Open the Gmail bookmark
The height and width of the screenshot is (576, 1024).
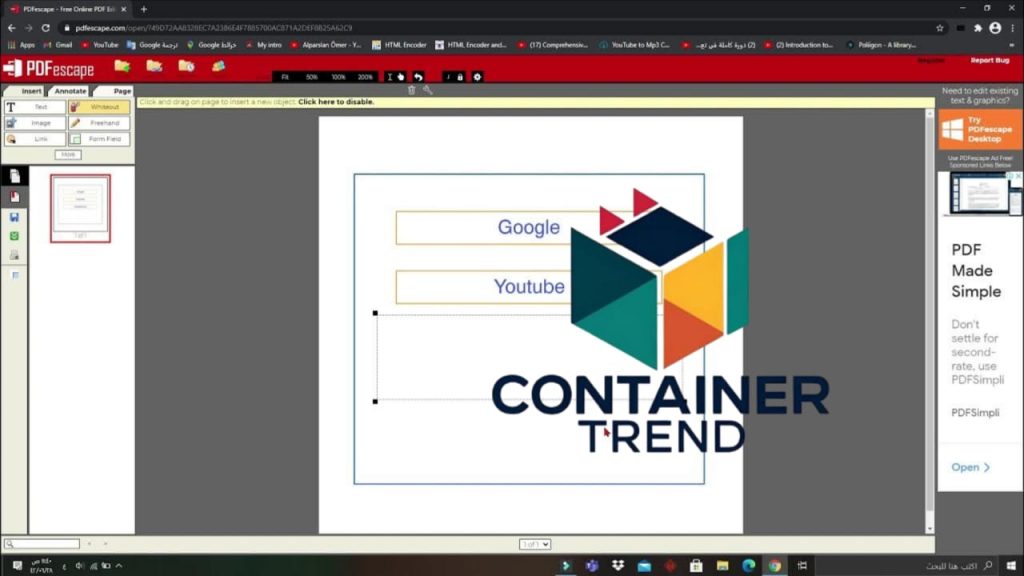pyautogui.click(x=58, y=45)
